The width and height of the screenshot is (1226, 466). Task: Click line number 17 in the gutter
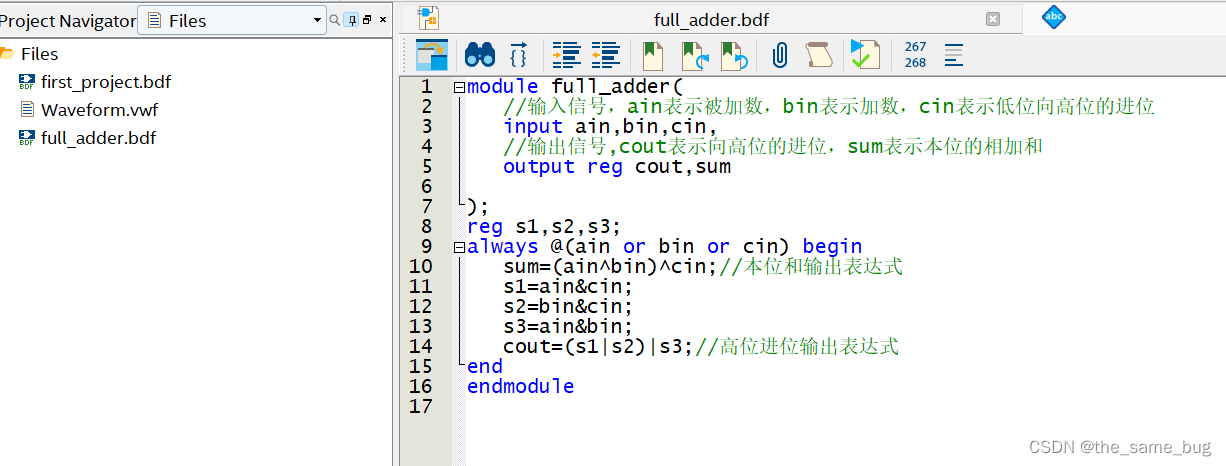click(x=421, y=406)
